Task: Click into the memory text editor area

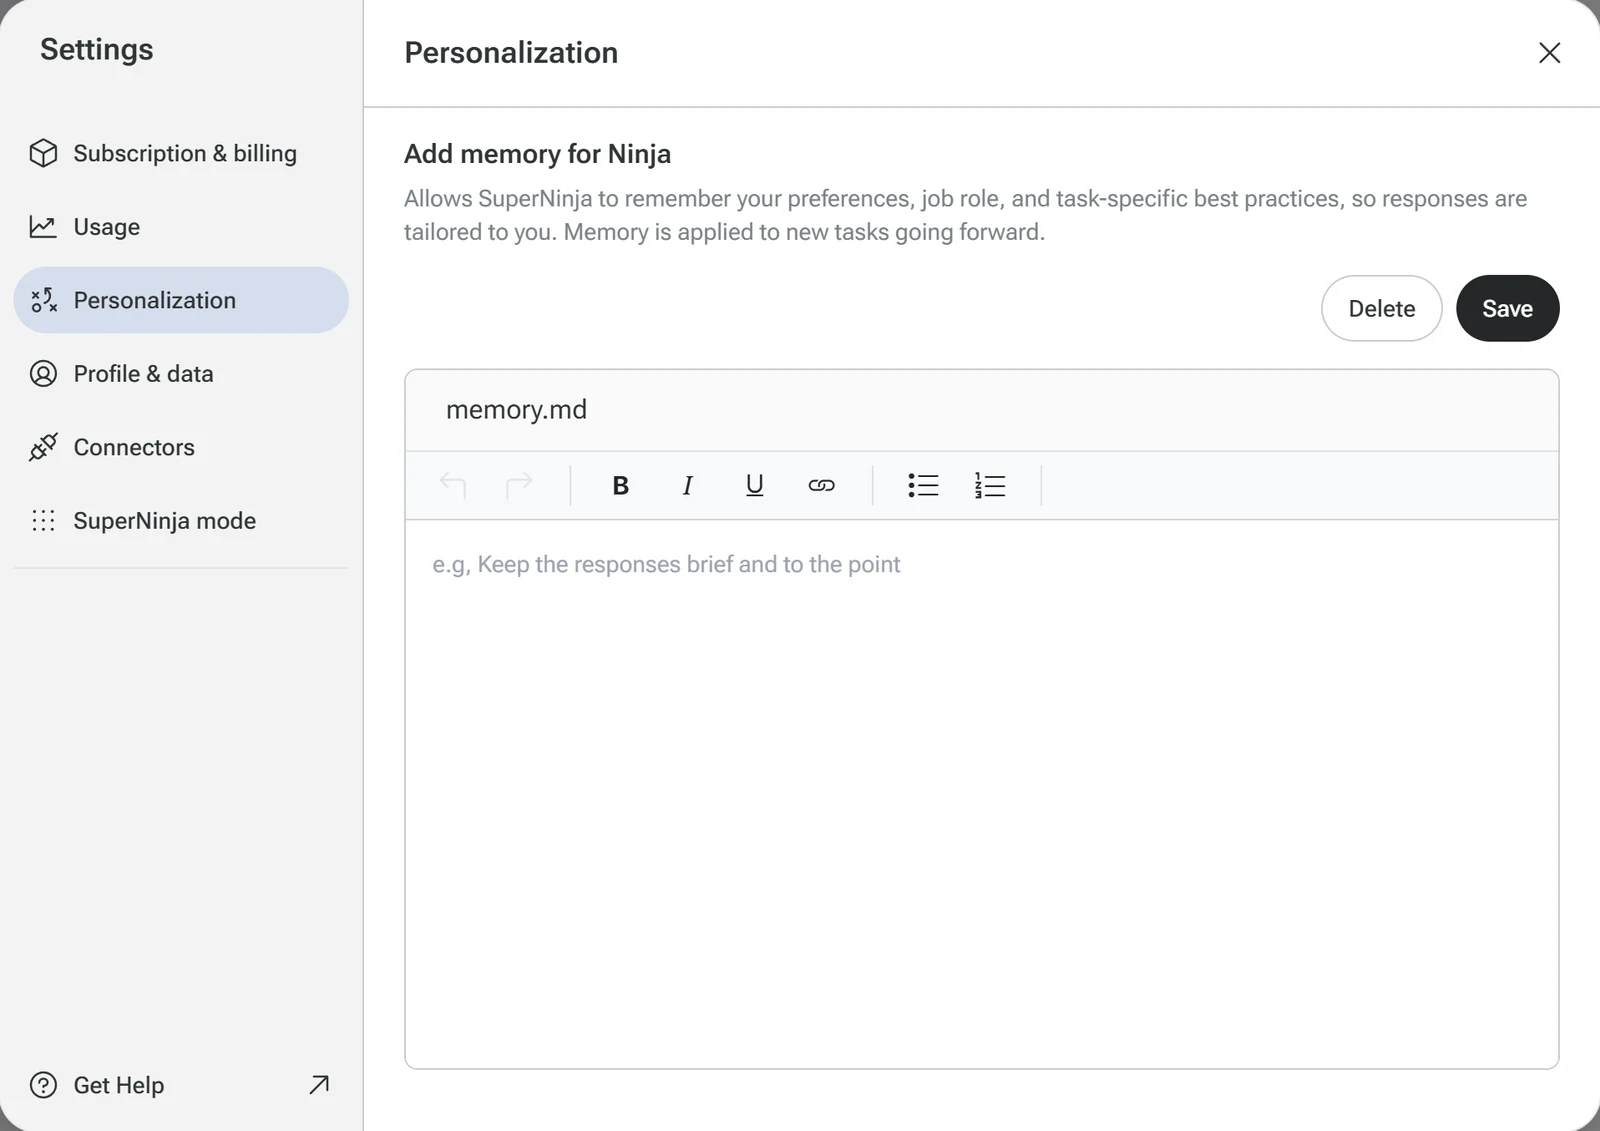Action: 981,794
